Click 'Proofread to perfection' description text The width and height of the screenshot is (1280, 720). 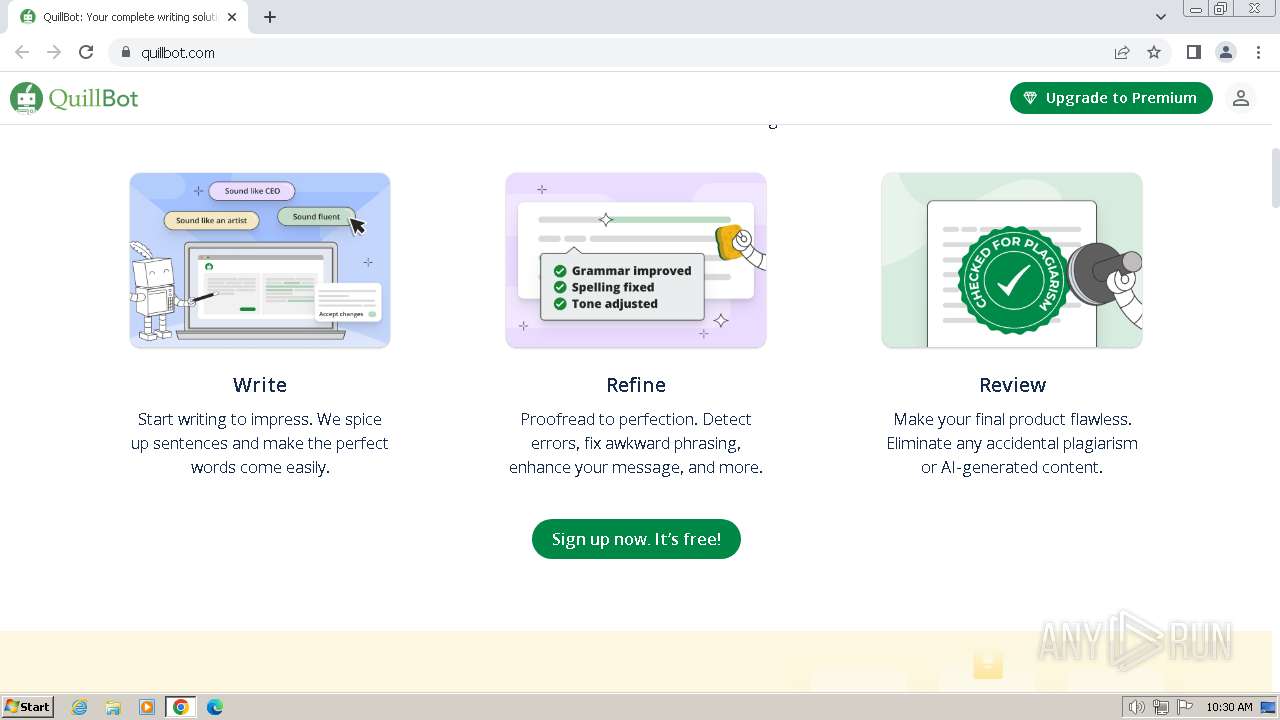coord(636,443)
